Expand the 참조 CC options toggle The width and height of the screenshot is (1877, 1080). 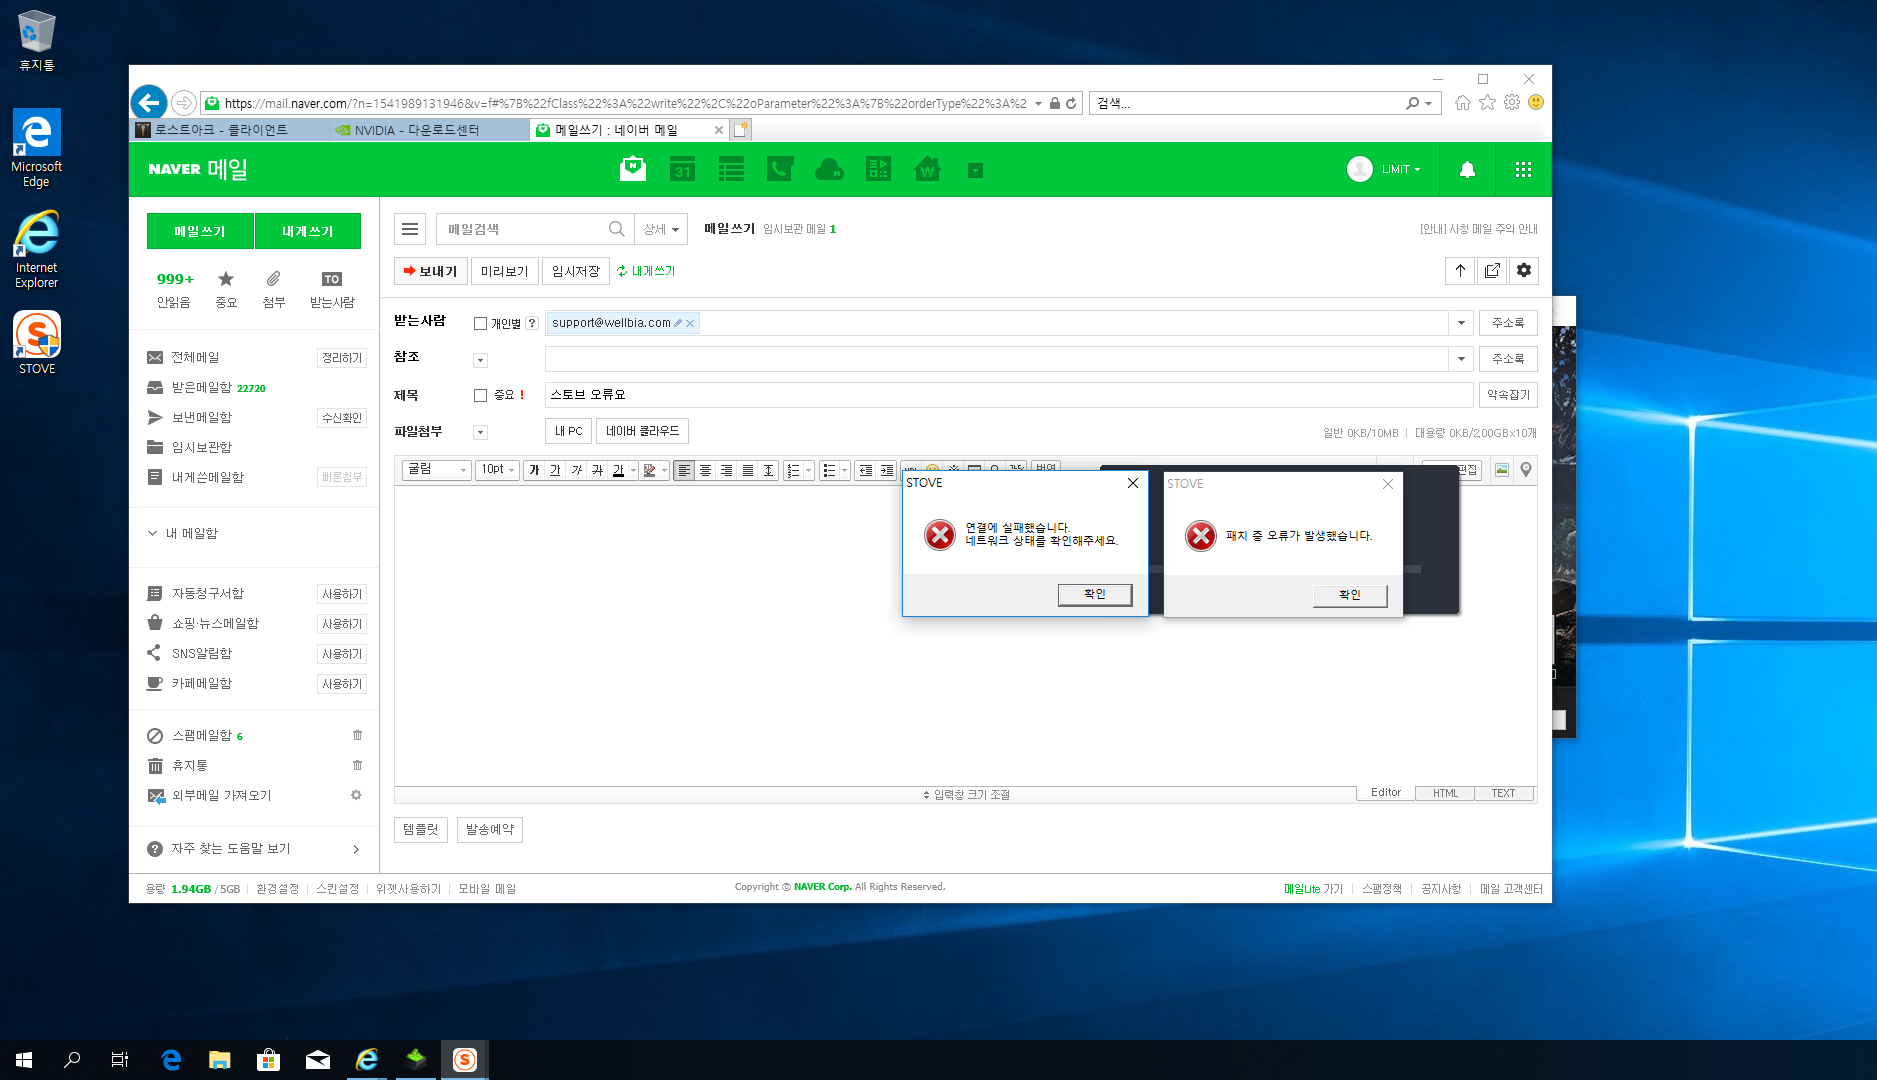coord(480,360)
